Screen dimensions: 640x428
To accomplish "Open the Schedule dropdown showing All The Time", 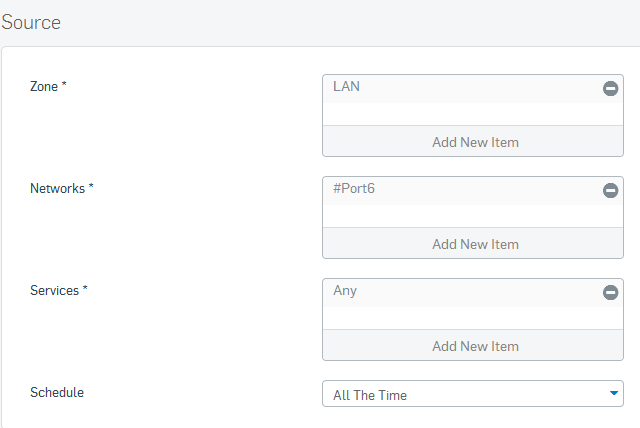I will [473, 394].
